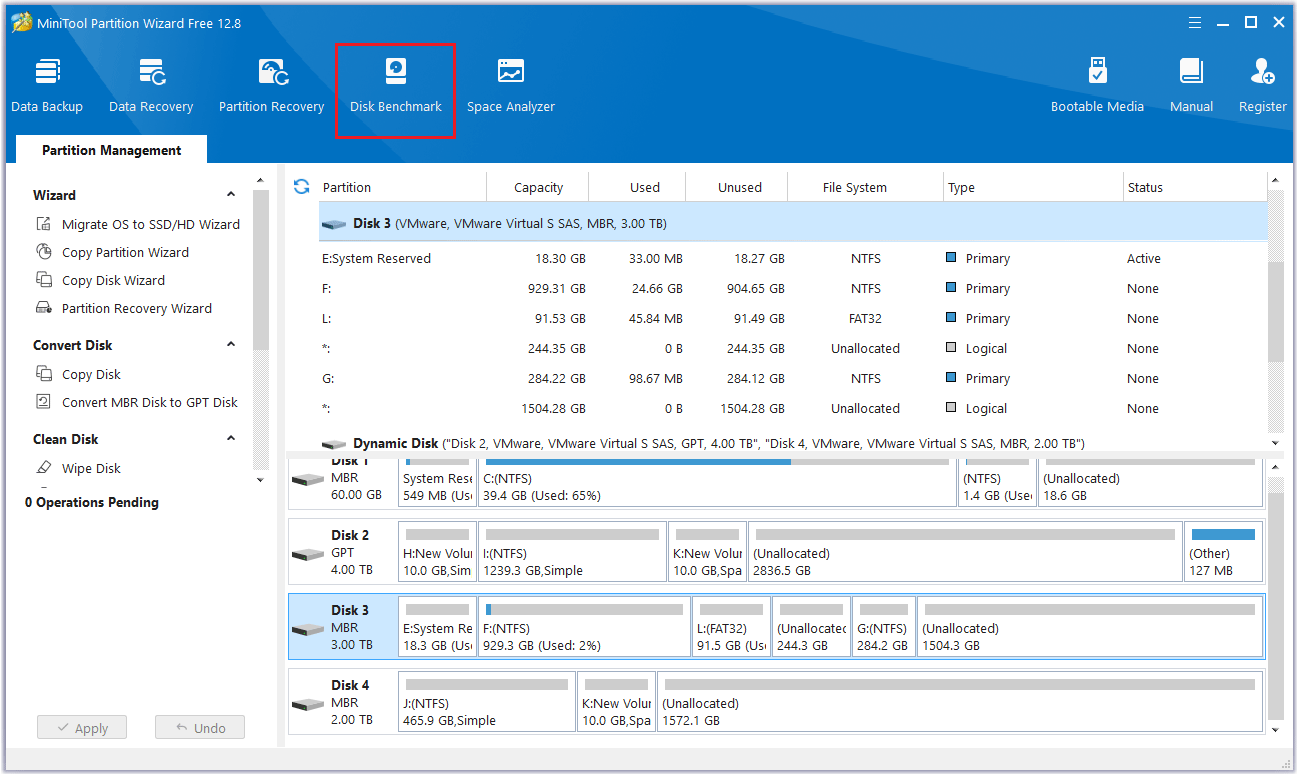Sort by Used column header
Viewport: 1297px width, 774px height.
(x=637, y=187)
